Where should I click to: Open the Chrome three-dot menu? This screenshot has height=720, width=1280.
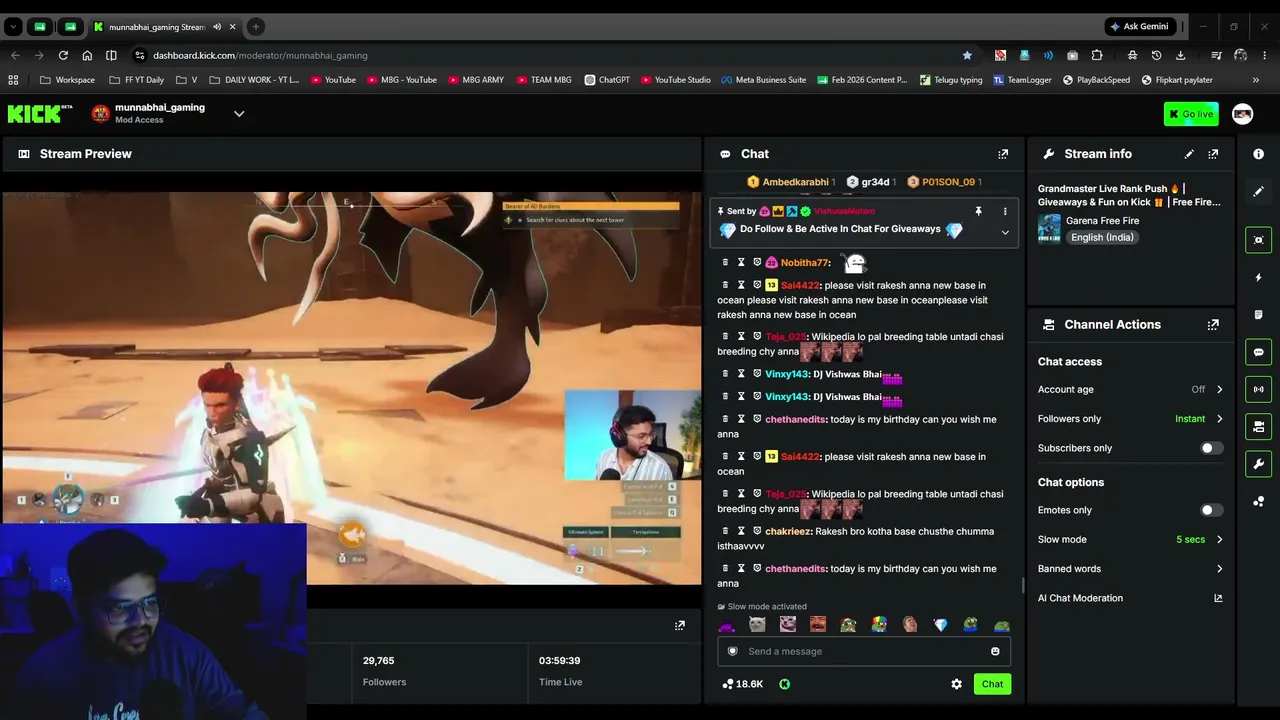(1267, 55)
